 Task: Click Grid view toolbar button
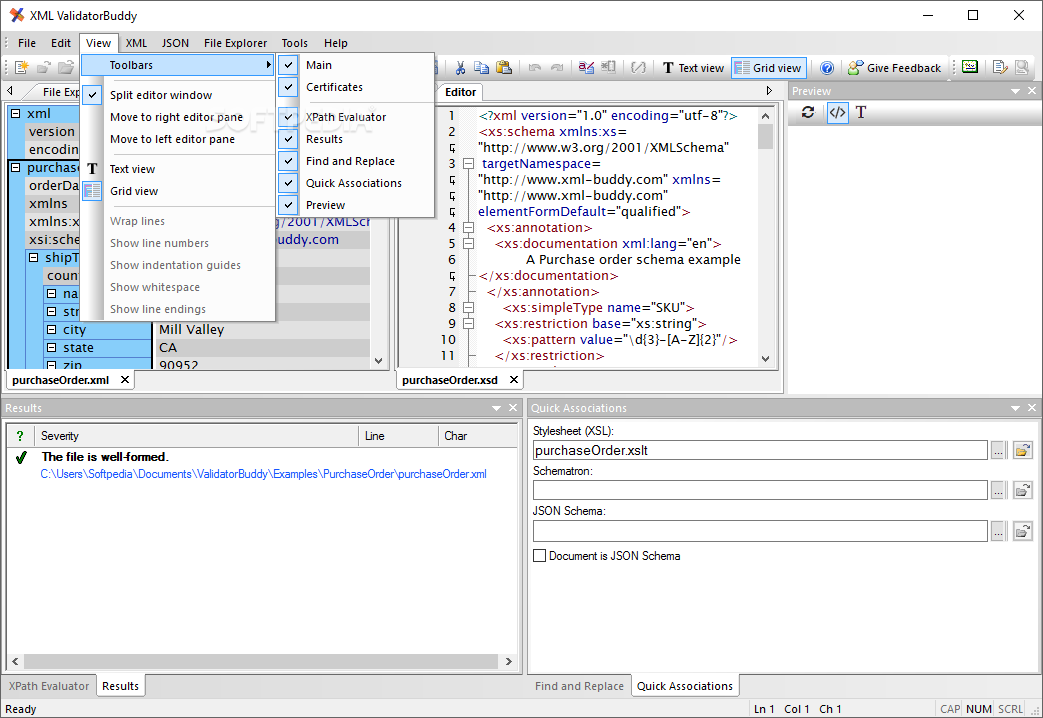(769, 68)
